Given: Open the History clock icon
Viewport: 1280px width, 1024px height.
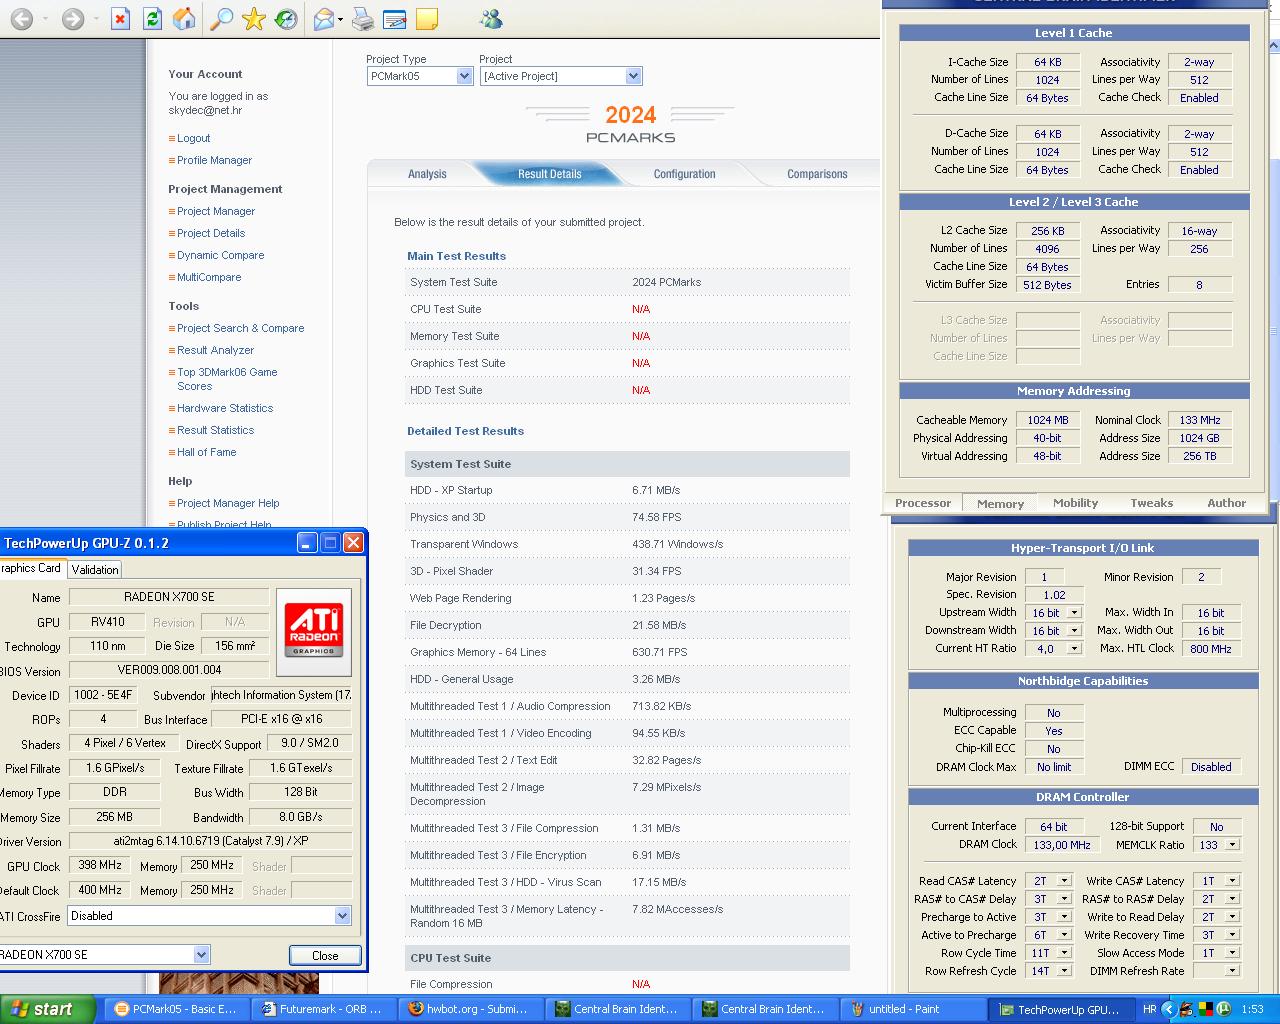Looking at the screenshot, I should tap(286, 19).
